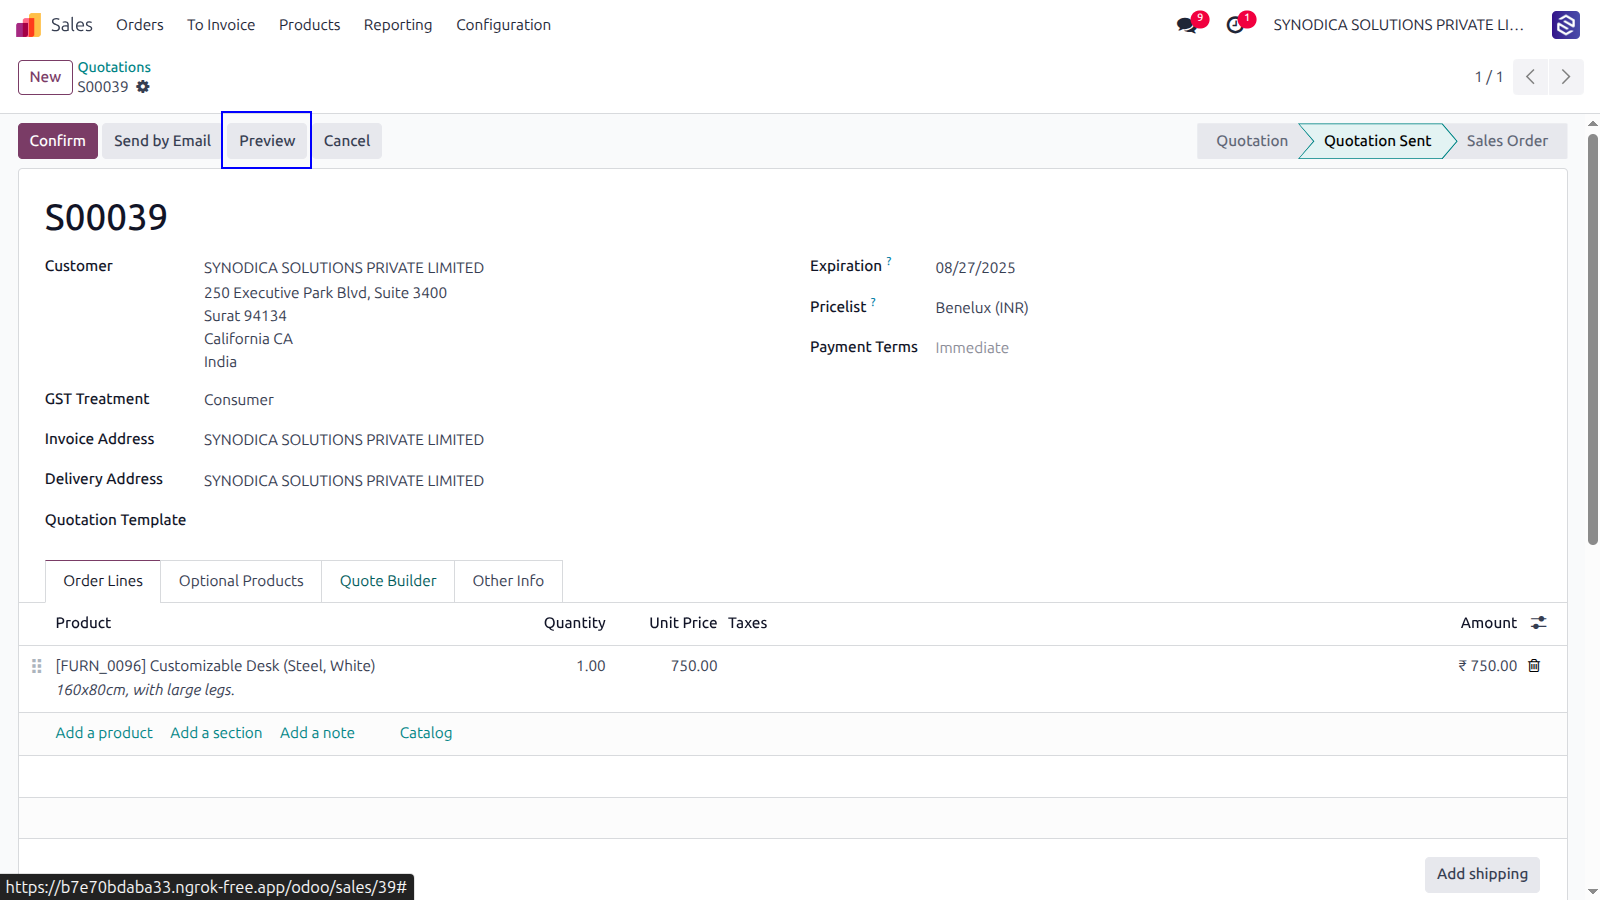Click Send by Email
1600x900 pixels.
click(x=162, y=141)
